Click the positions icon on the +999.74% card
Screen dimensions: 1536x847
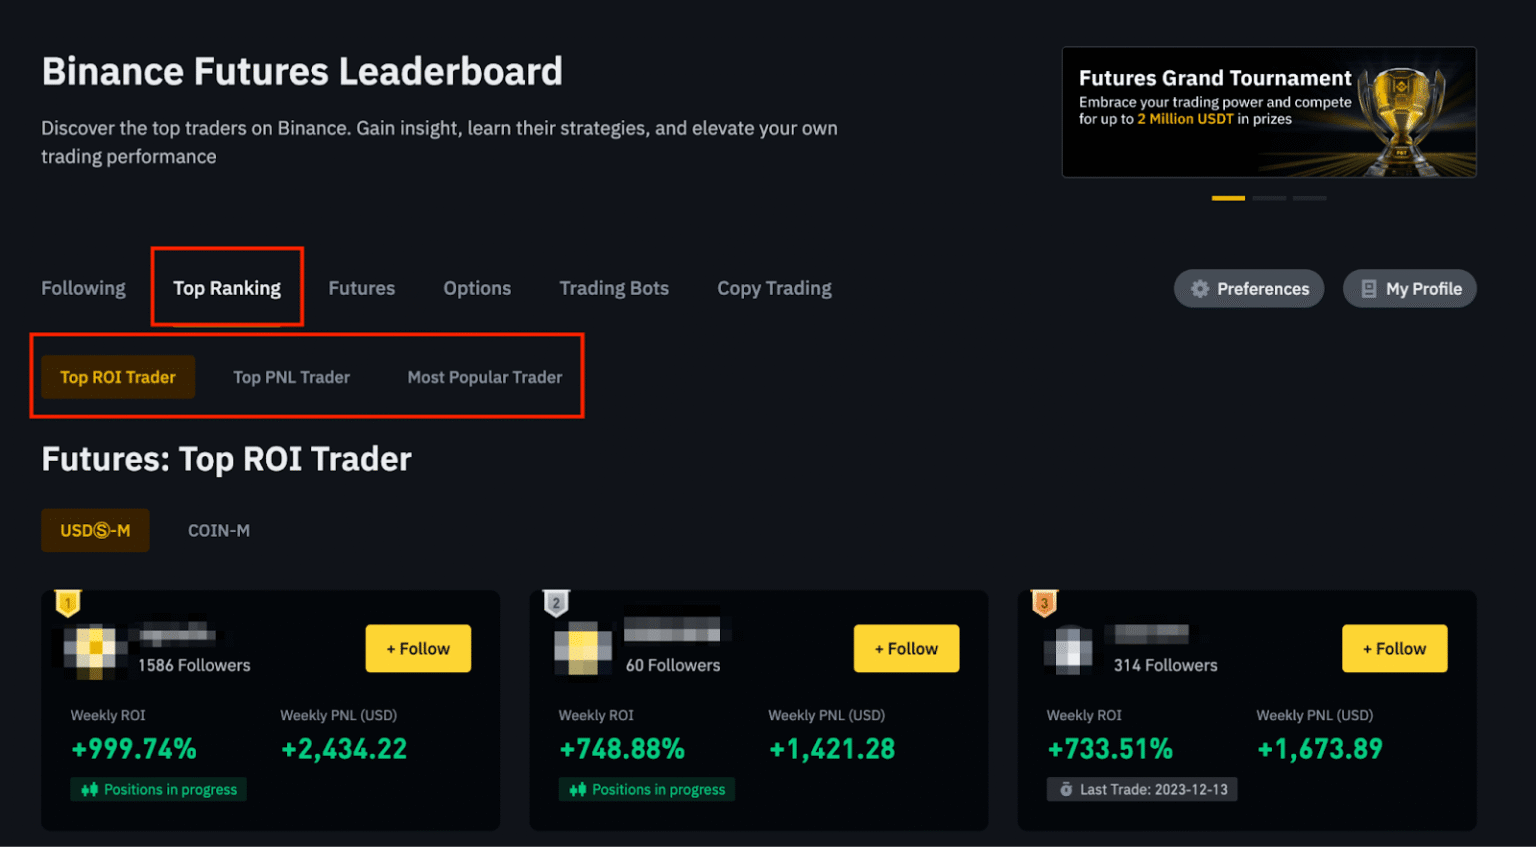tap(89, 790)
